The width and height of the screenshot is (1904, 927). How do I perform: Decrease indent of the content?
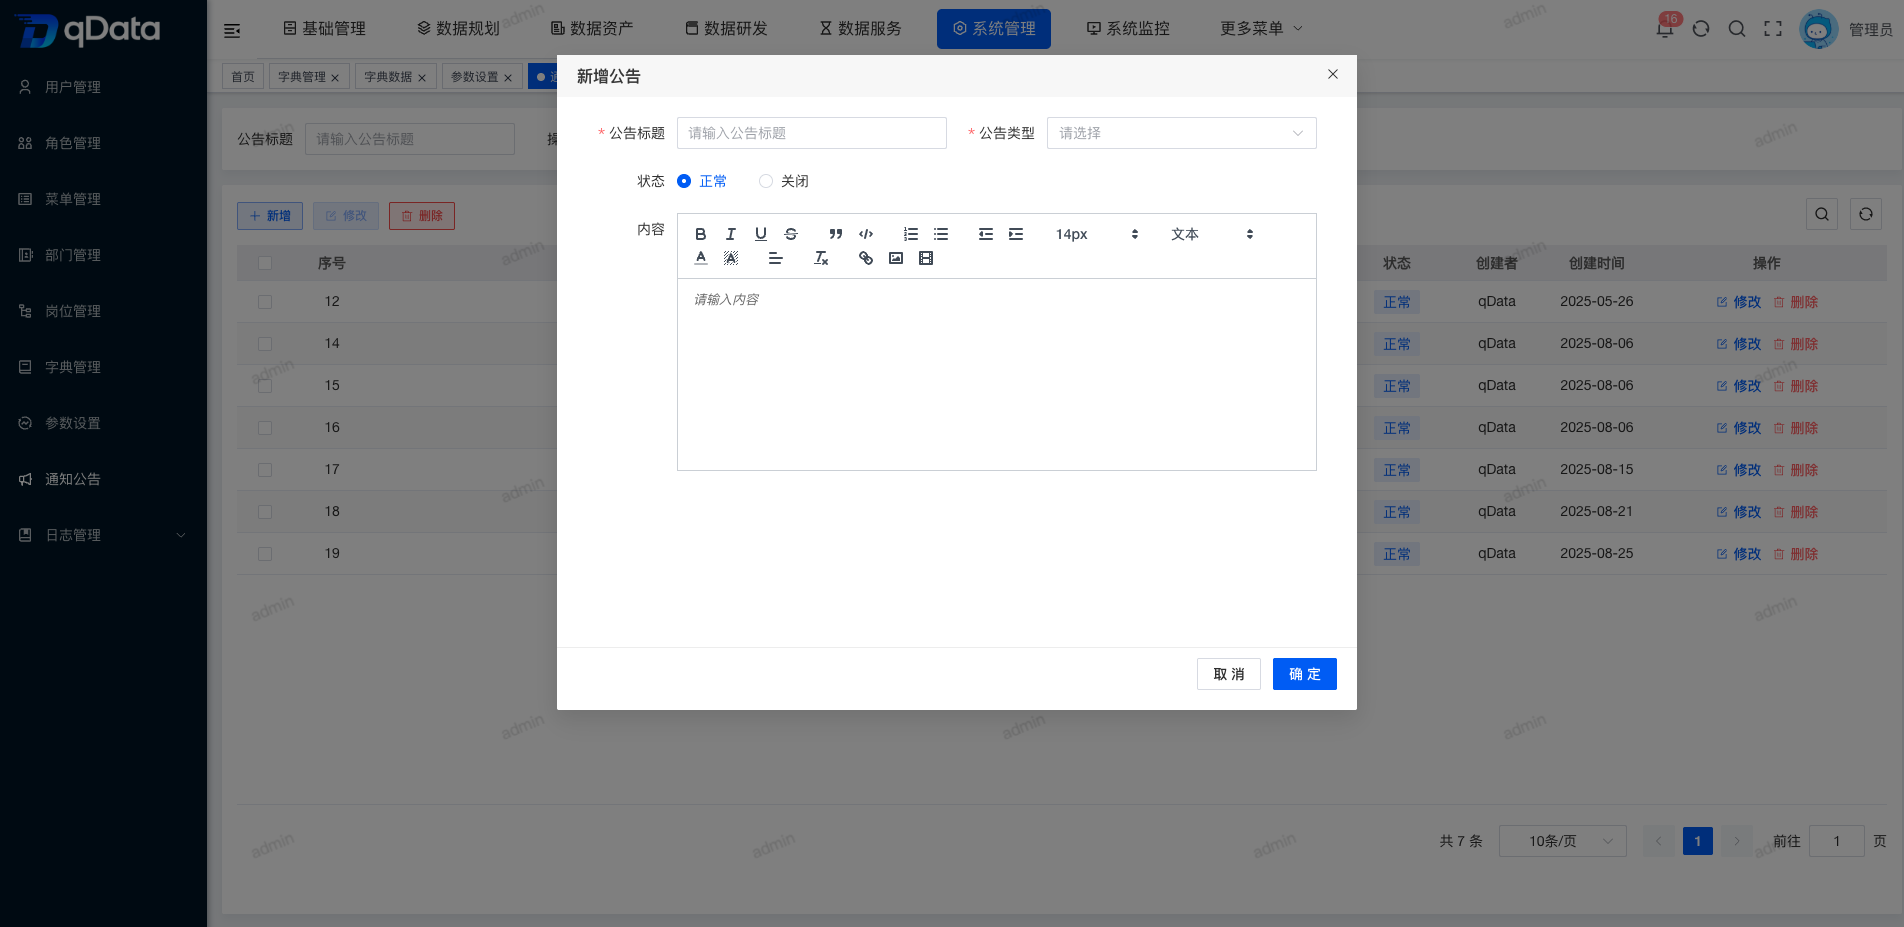(986, 234)
